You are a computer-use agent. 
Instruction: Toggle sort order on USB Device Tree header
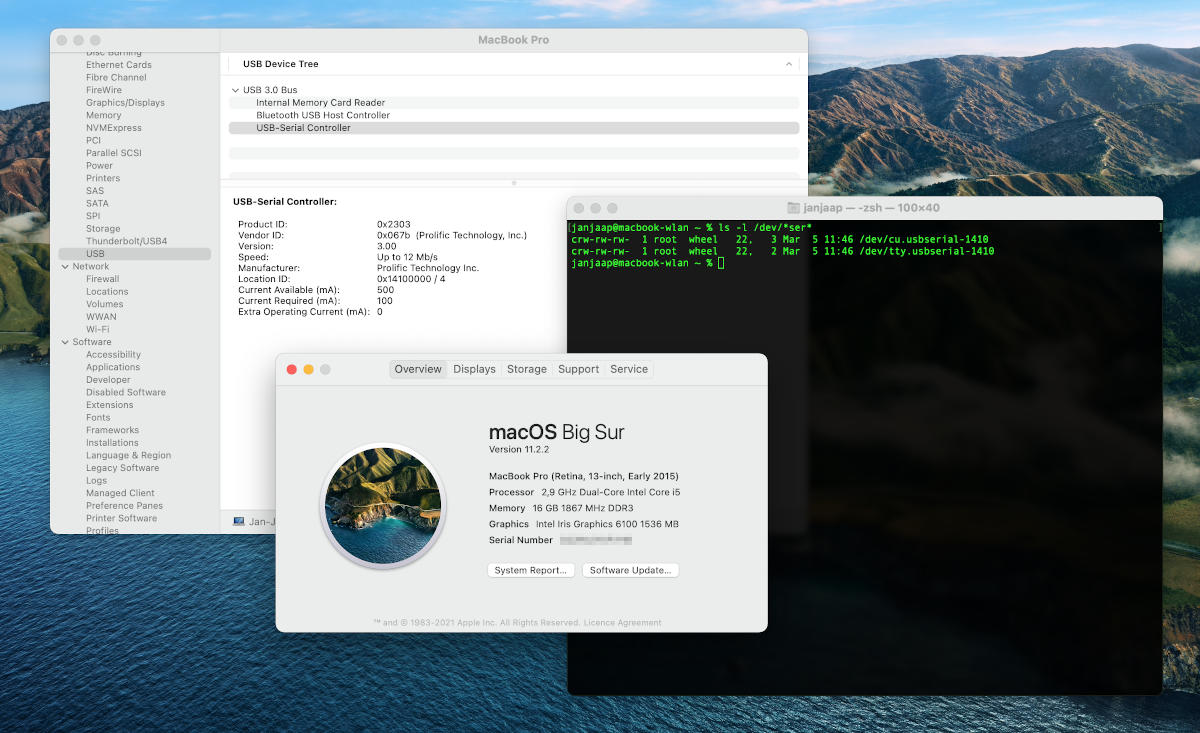point(789,64)
